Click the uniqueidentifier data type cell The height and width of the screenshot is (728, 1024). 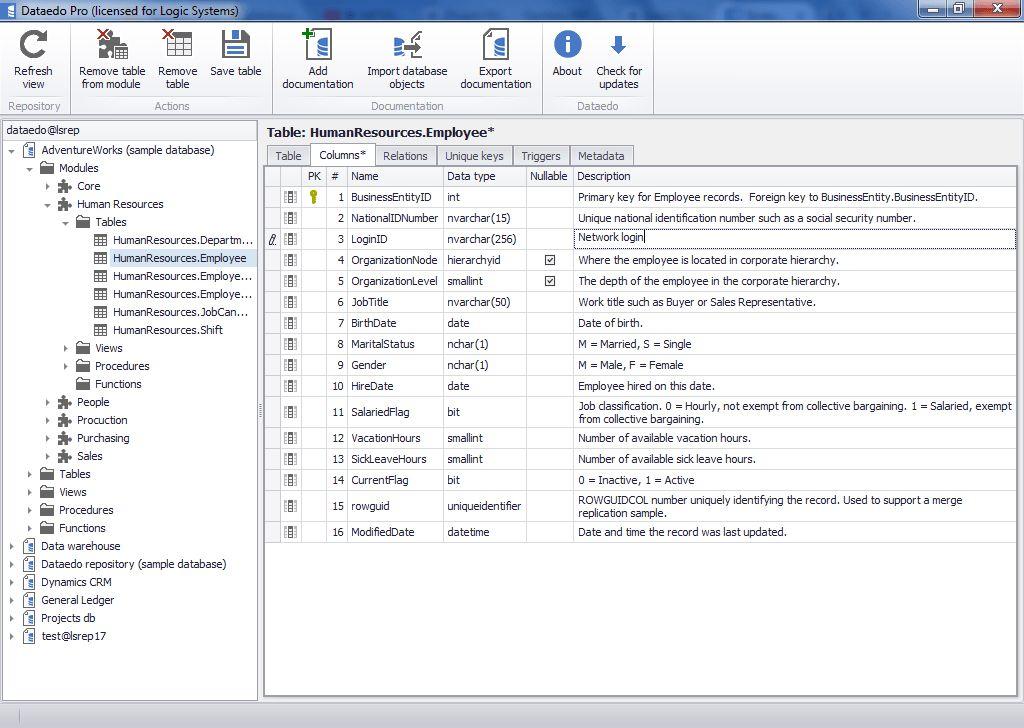tap(485, 506)
